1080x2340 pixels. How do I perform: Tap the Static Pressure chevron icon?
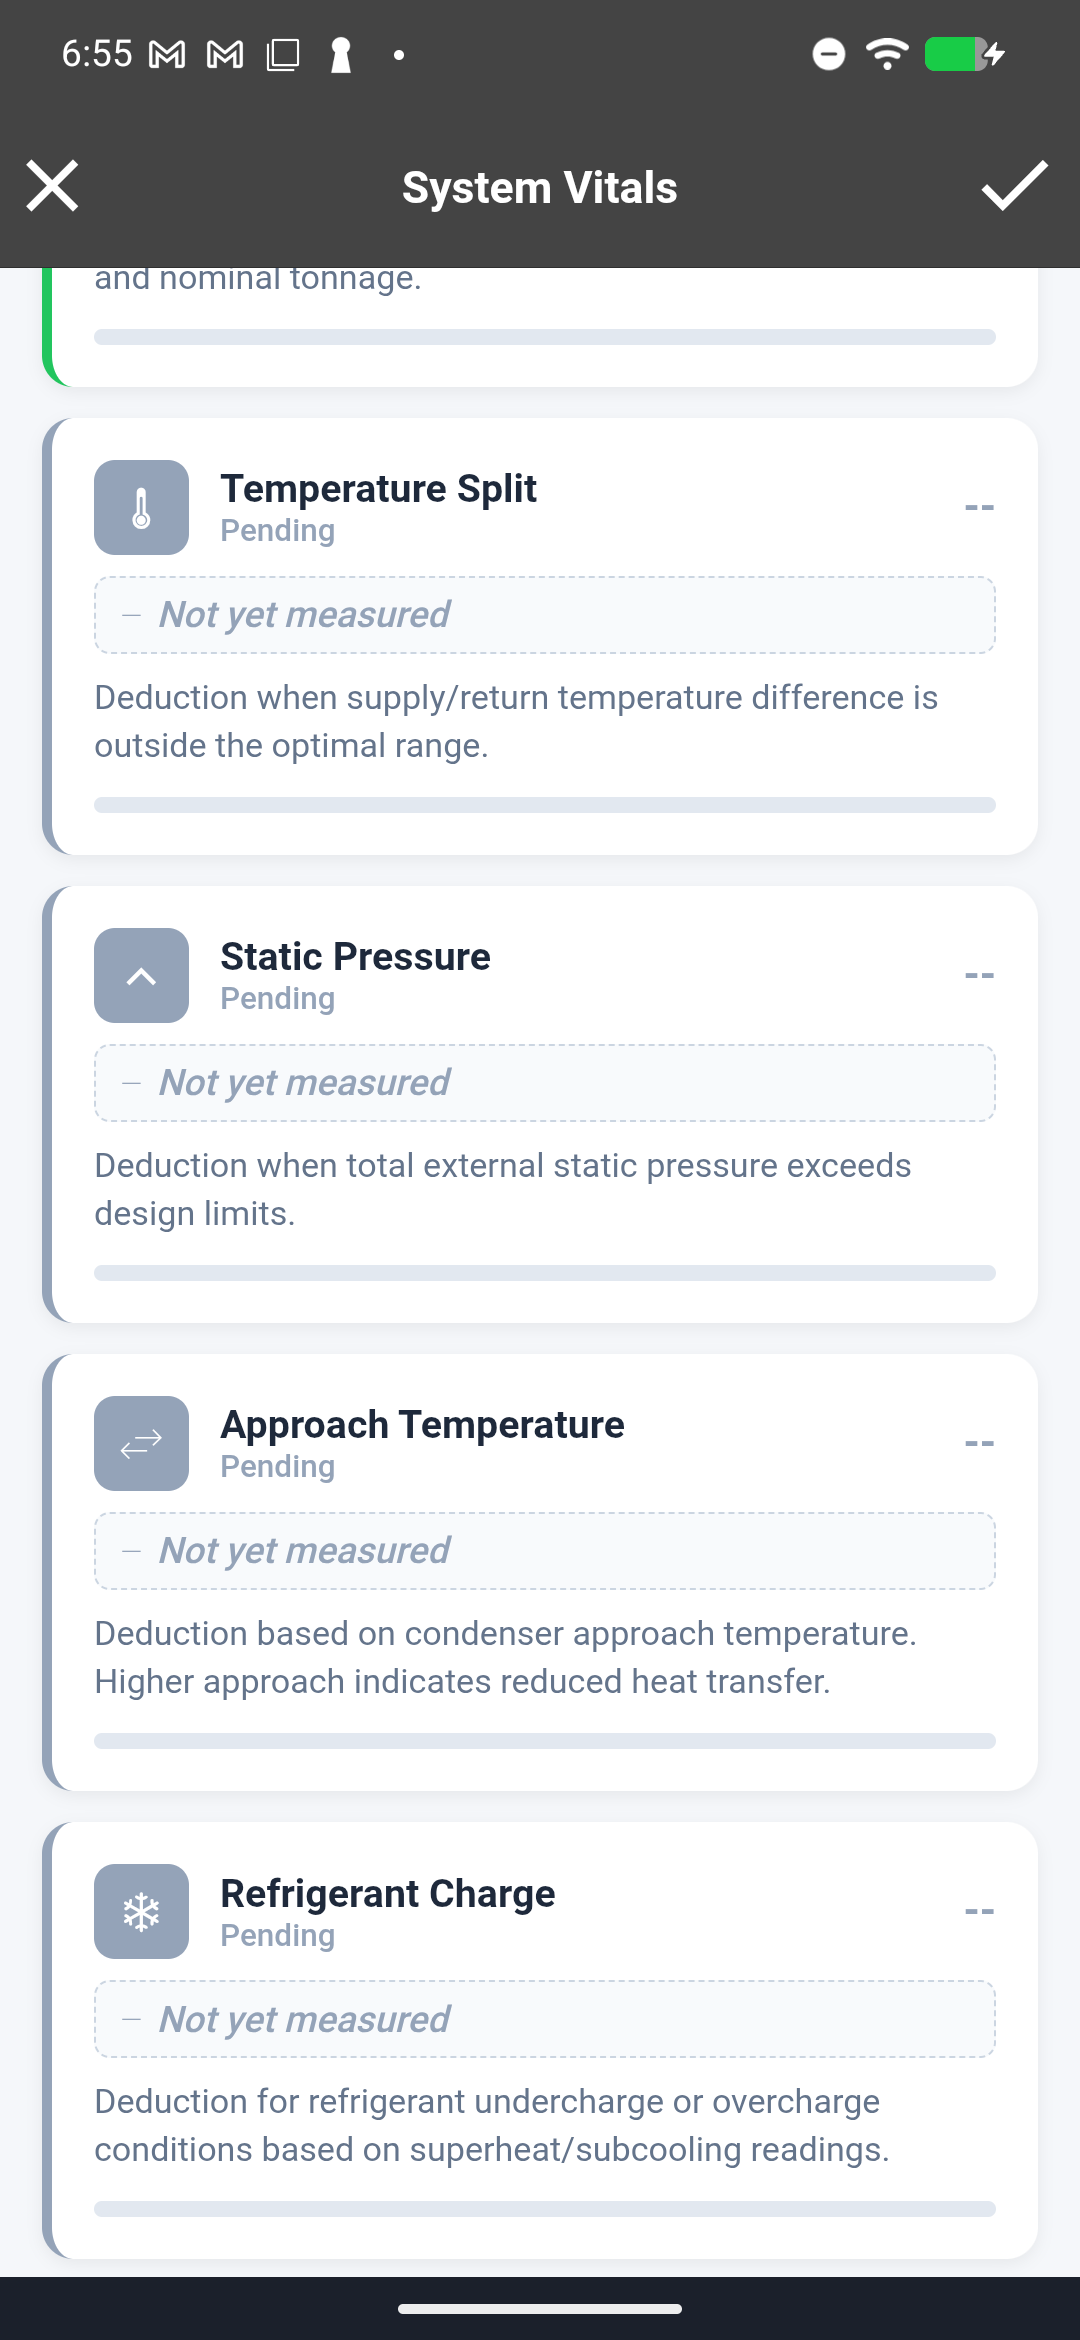(141, 975)
